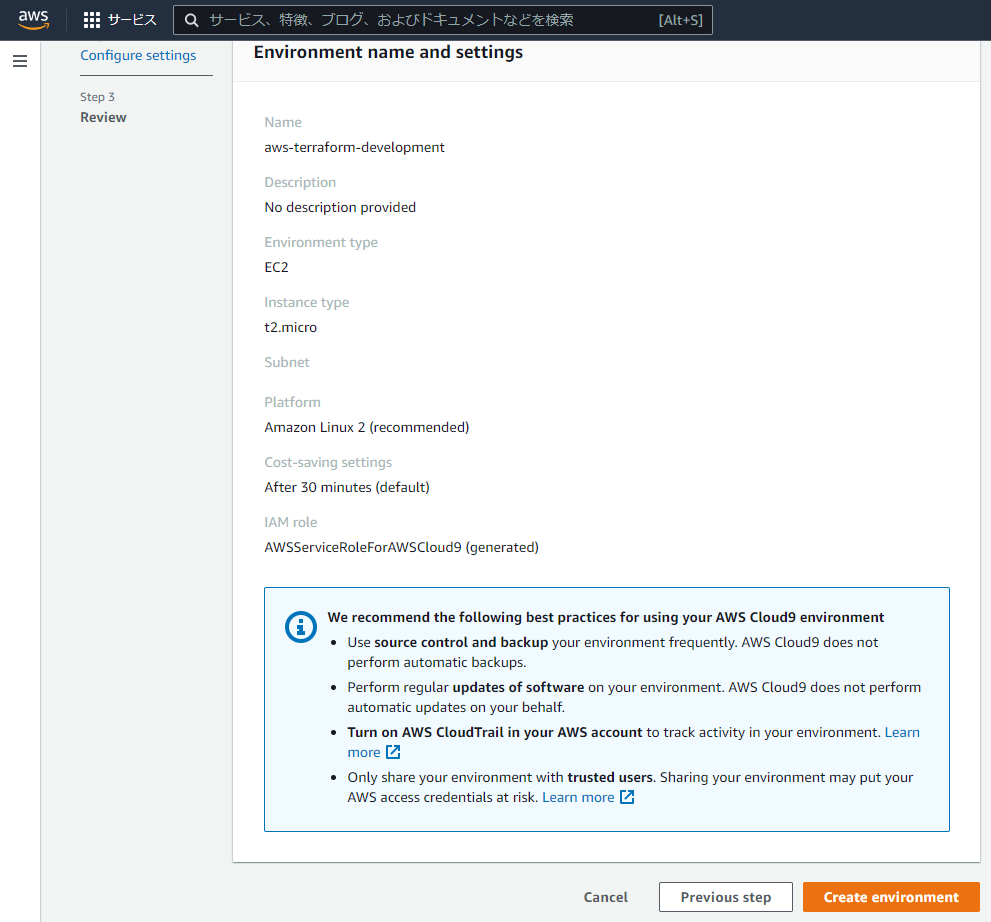Click the Platform label
991x922 pixels.
293,403
